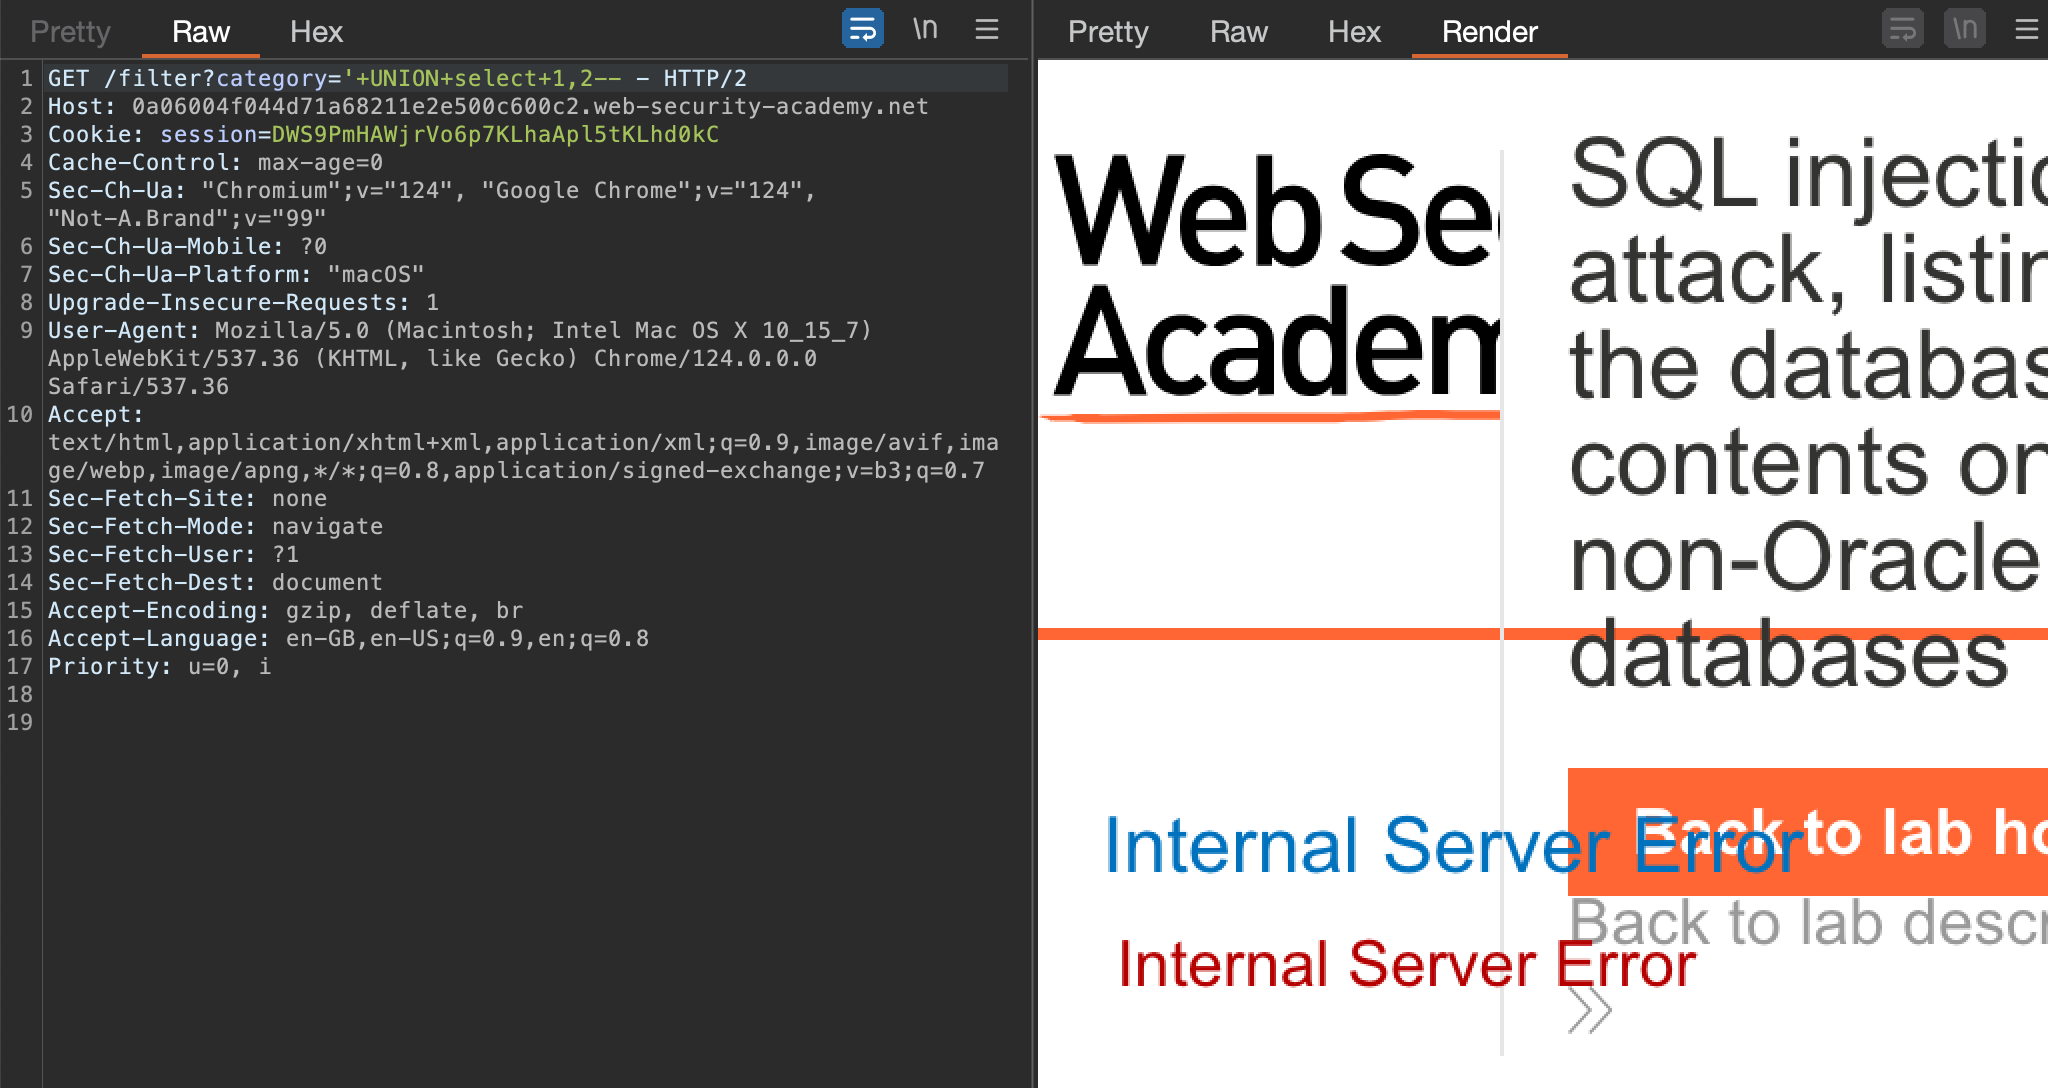Click the Host header line
Screen dimensions: 2048x1088
488,107
